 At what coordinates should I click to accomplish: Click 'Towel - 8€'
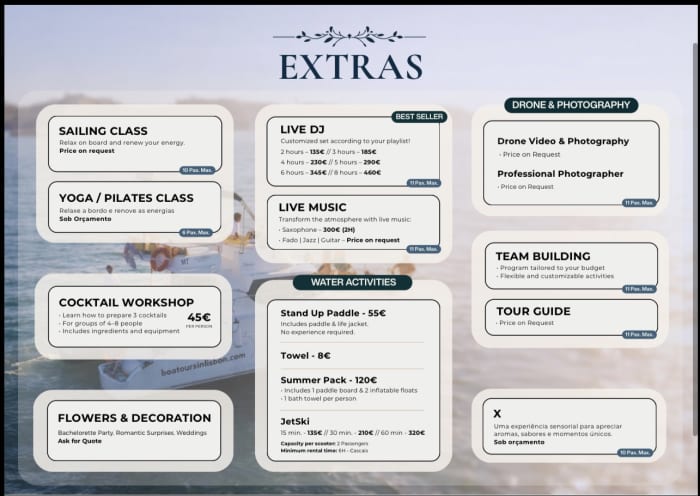(305, 355)
